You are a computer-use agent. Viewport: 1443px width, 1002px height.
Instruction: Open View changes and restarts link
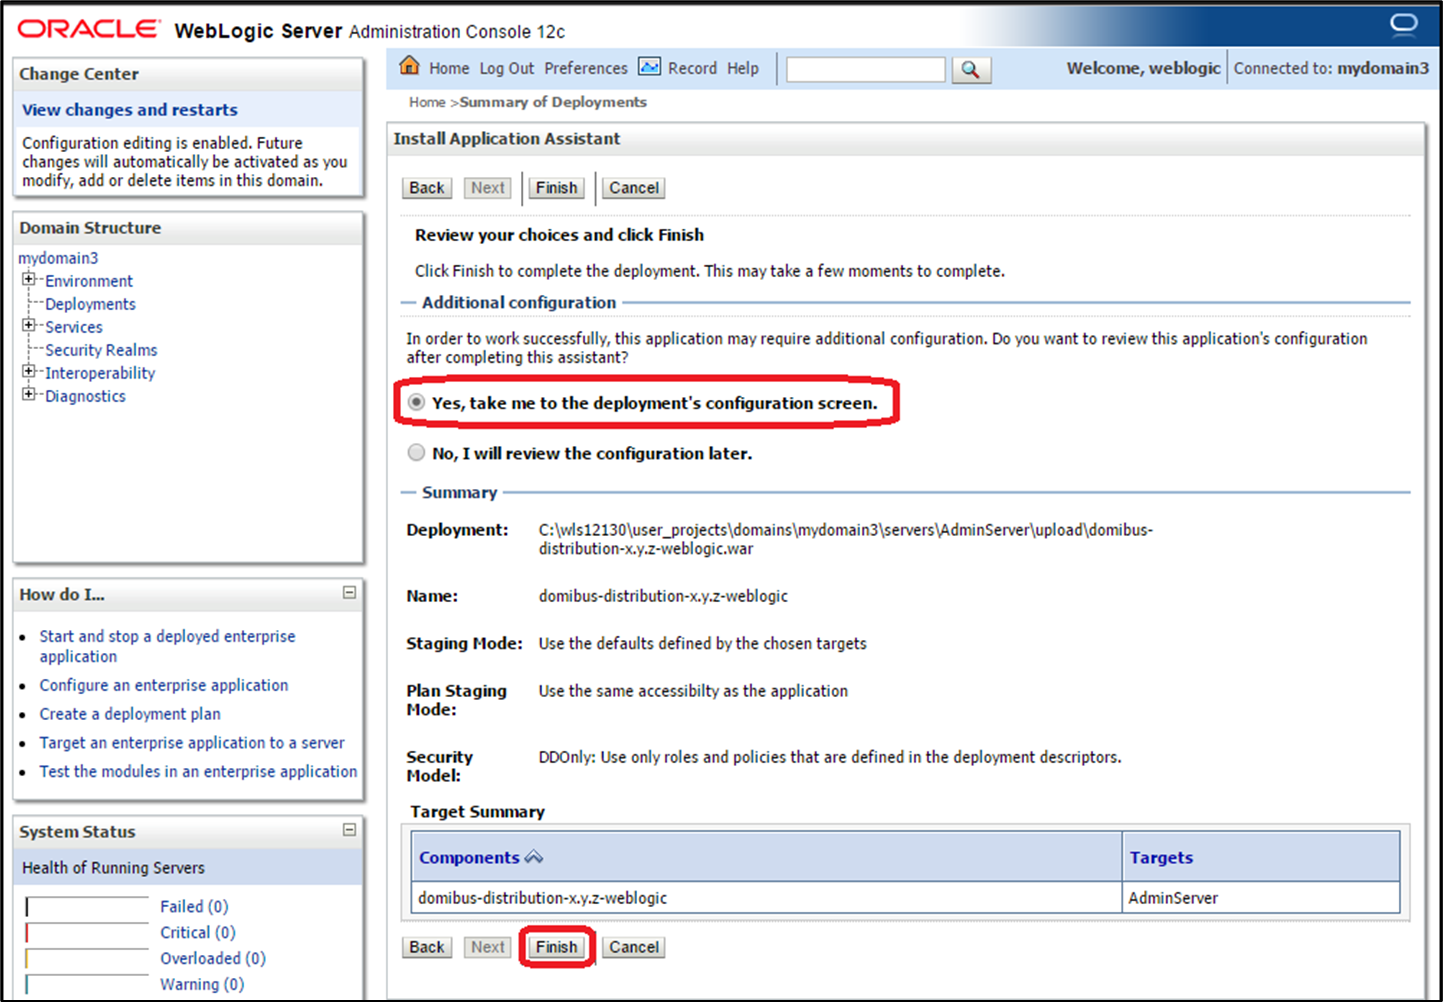pyautogui.click(x=130, y=110)
